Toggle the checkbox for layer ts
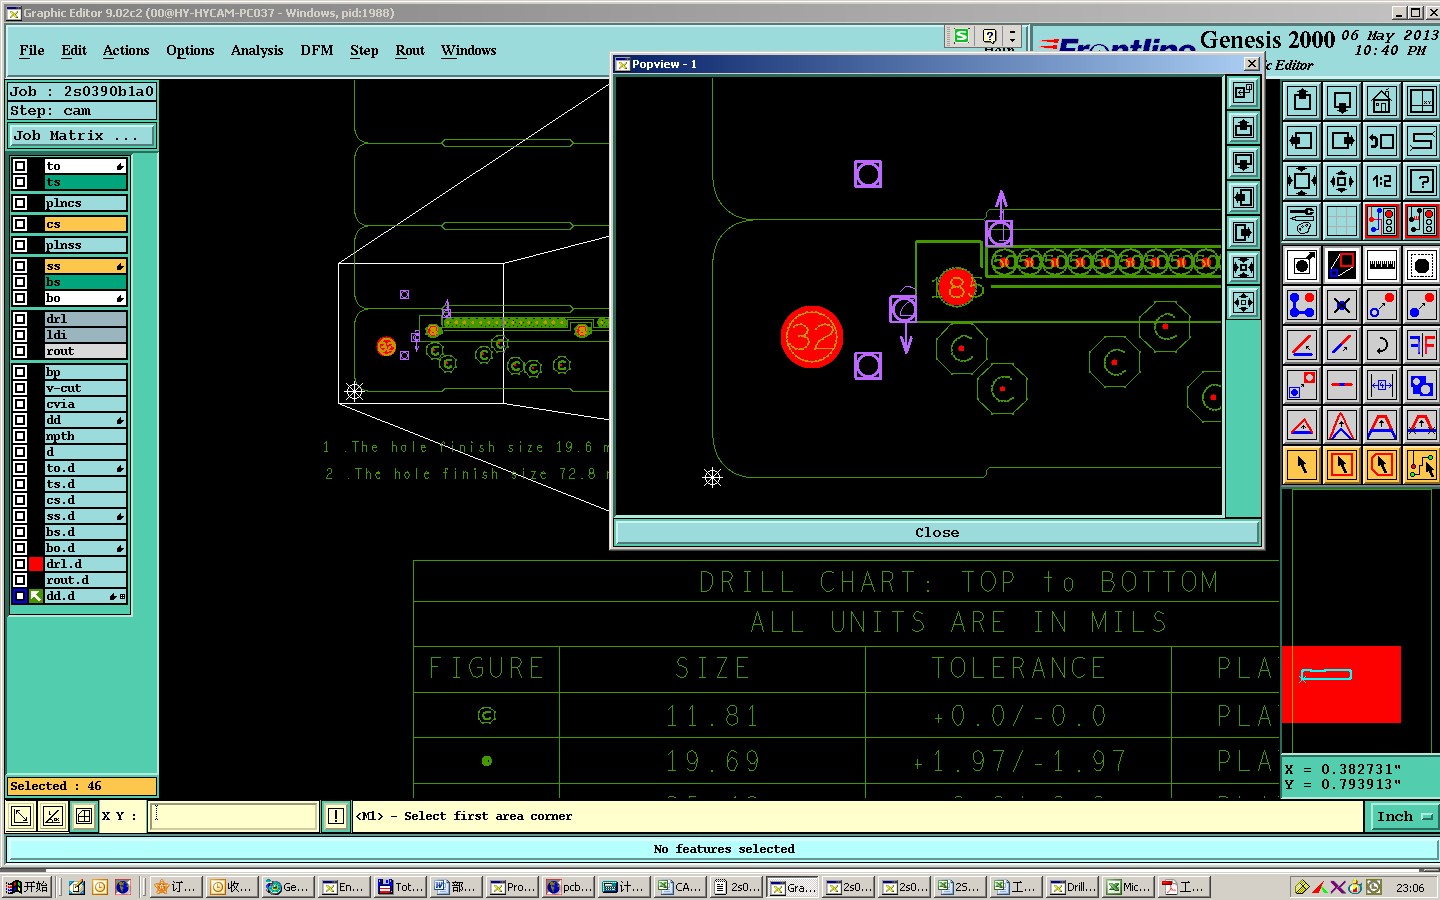 coord(20,182)
